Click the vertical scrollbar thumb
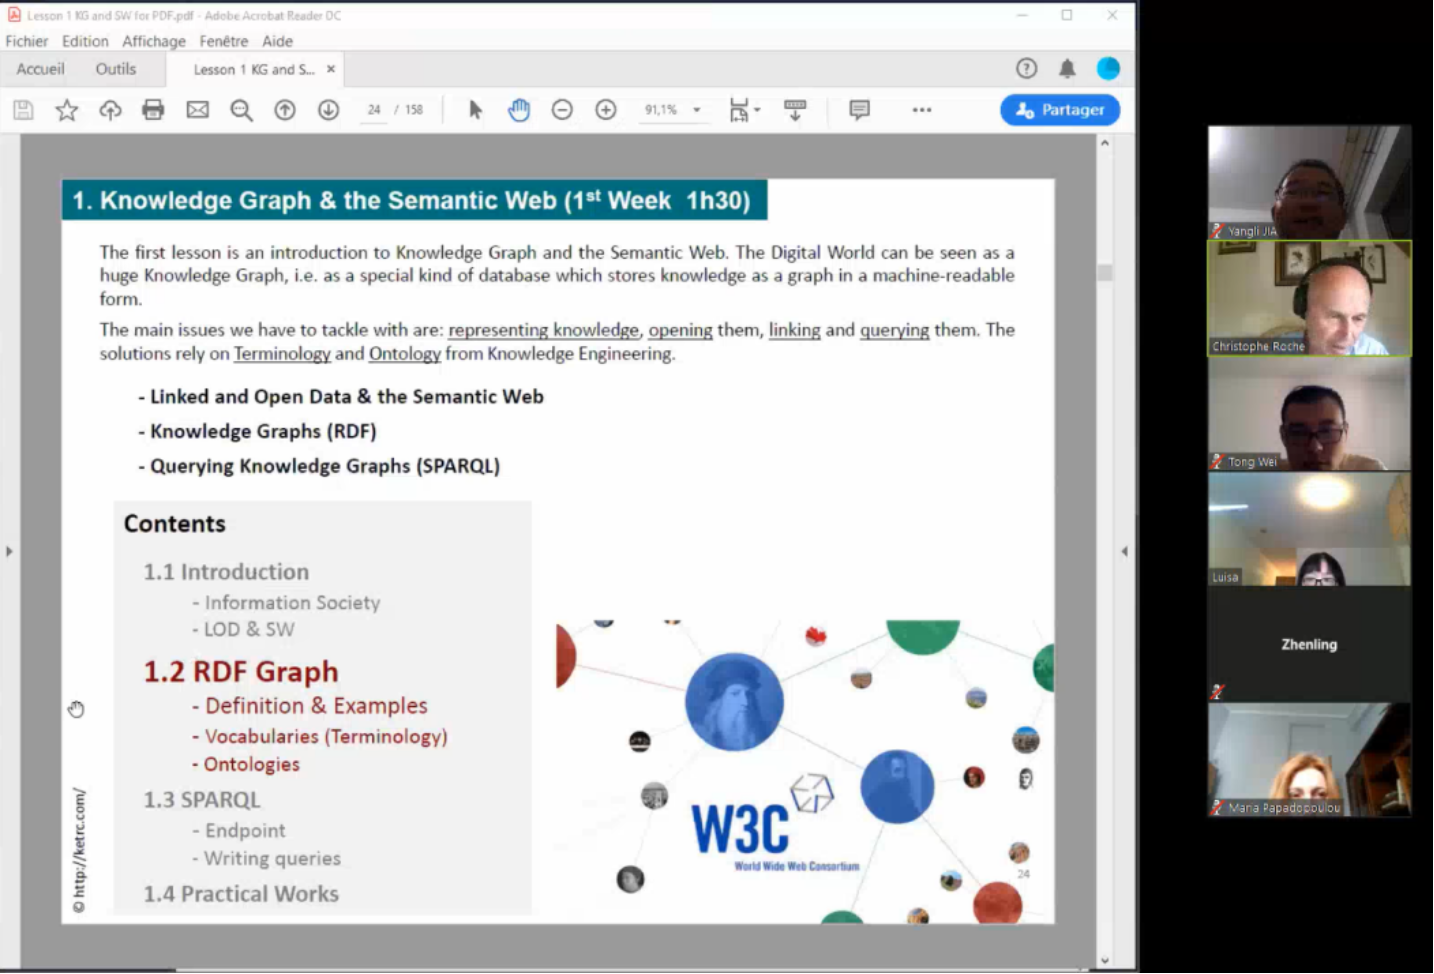The image size is (1434, 974). pos(1104,272)
